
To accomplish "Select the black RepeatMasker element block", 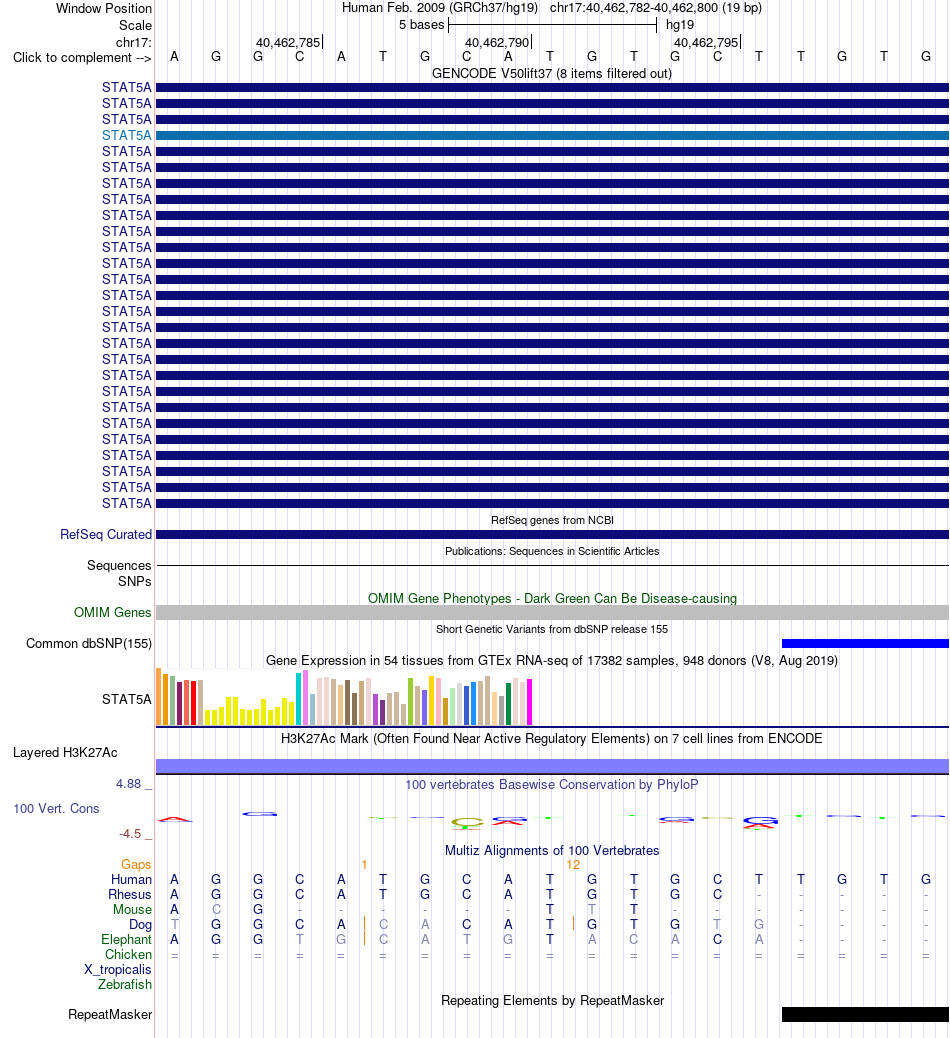I will [x=865, y=1014].
